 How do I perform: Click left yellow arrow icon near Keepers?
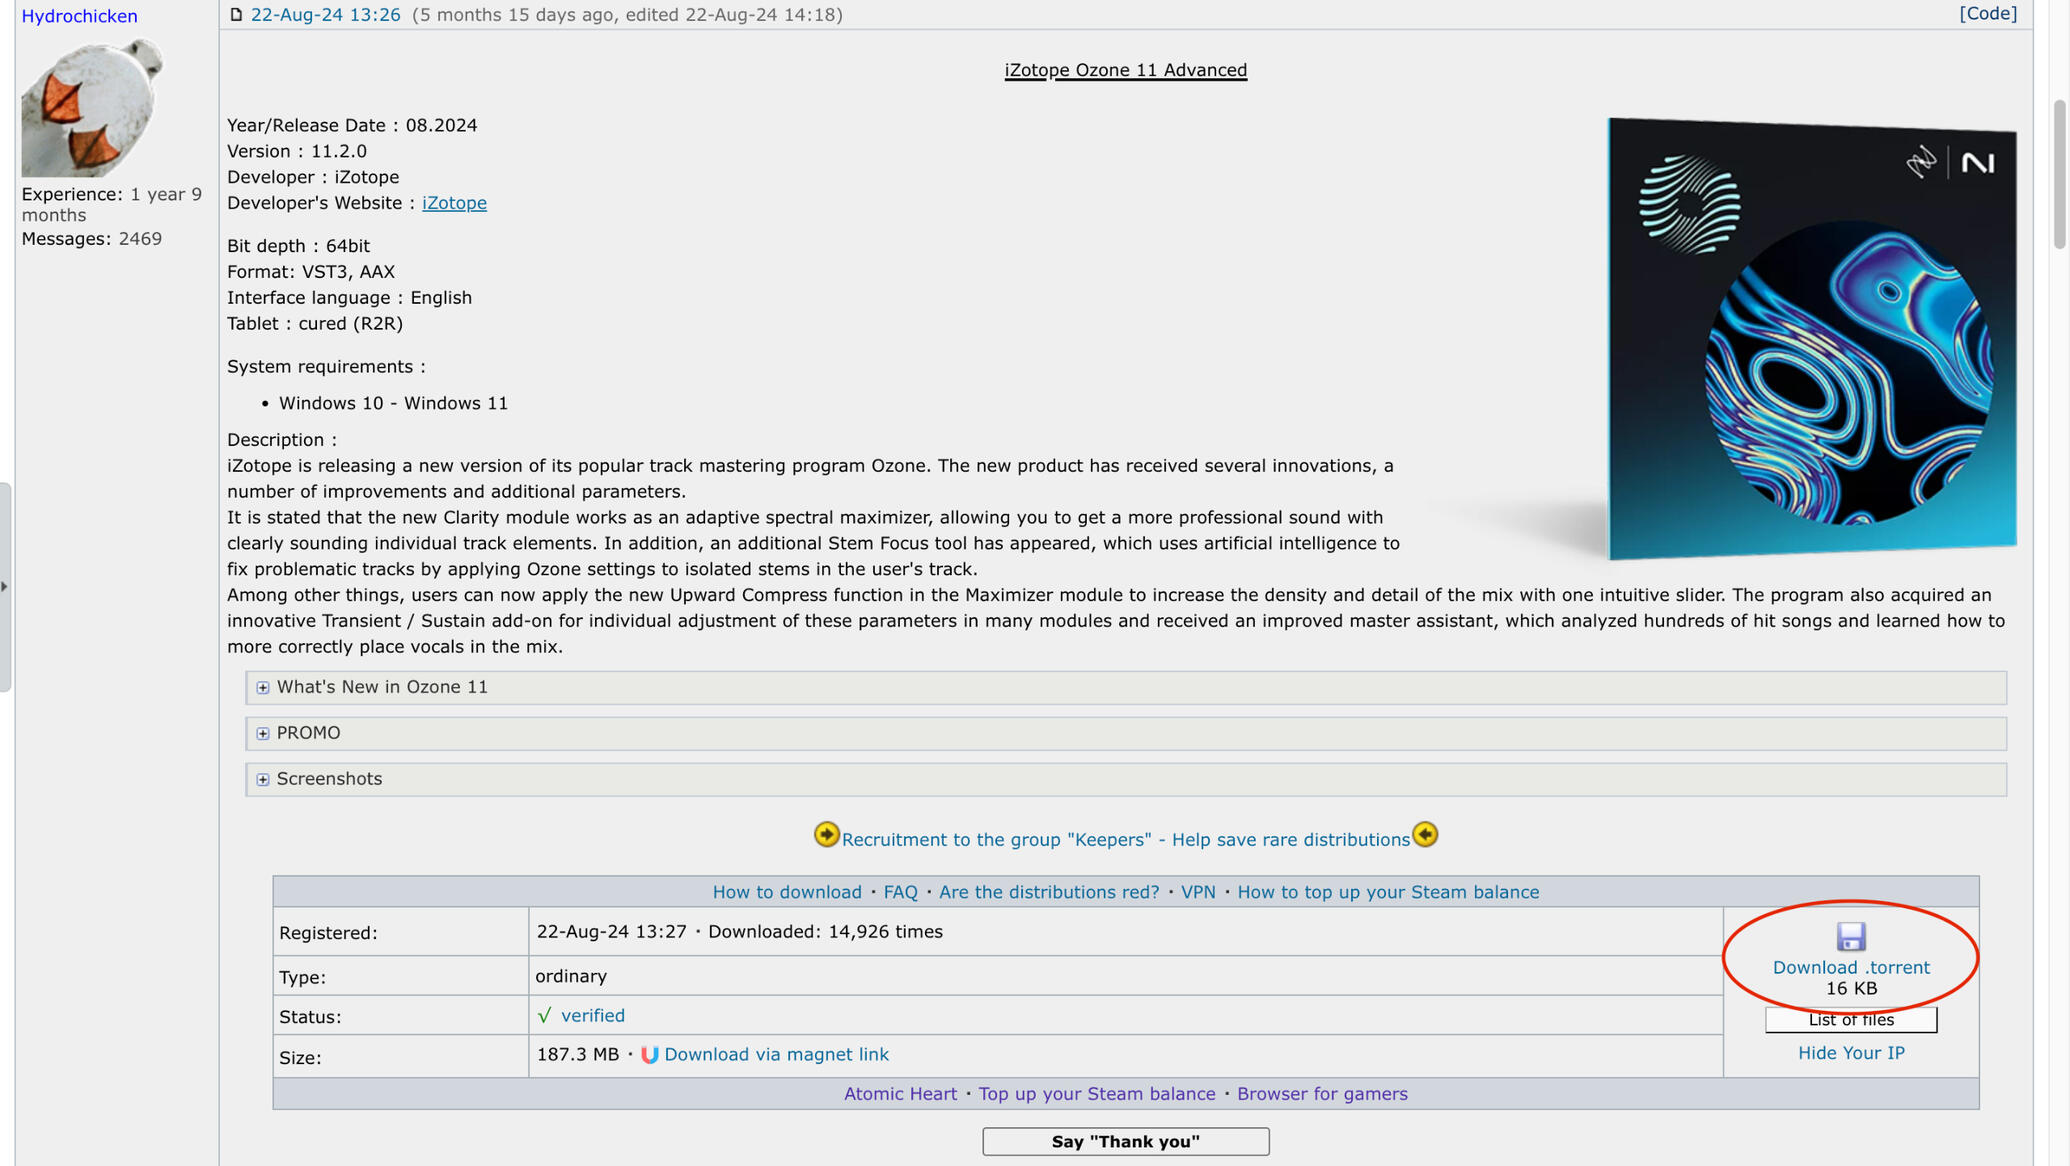[x=826, y=834]
